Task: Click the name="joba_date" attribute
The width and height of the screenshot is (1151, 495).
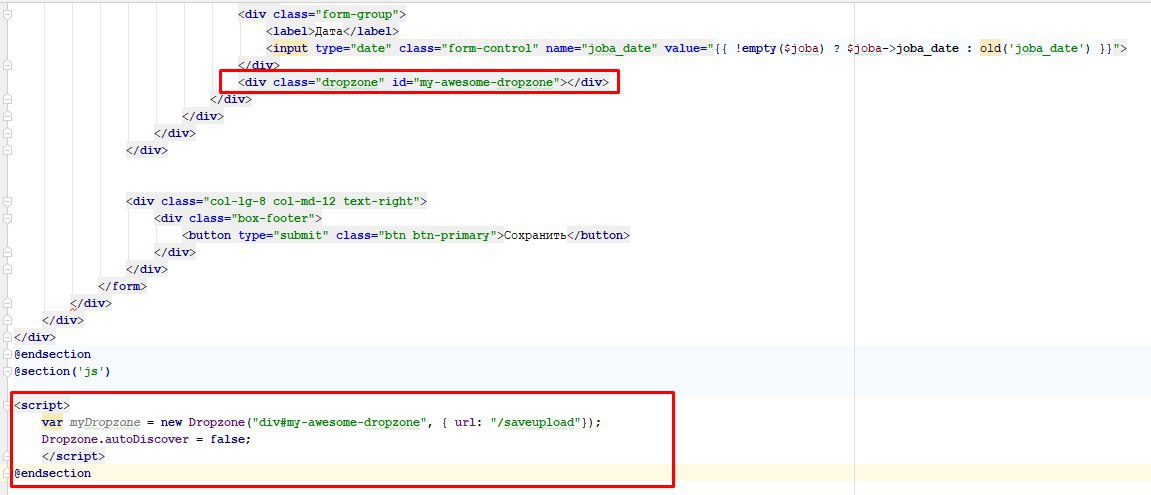Action: (x=601, y=48)
